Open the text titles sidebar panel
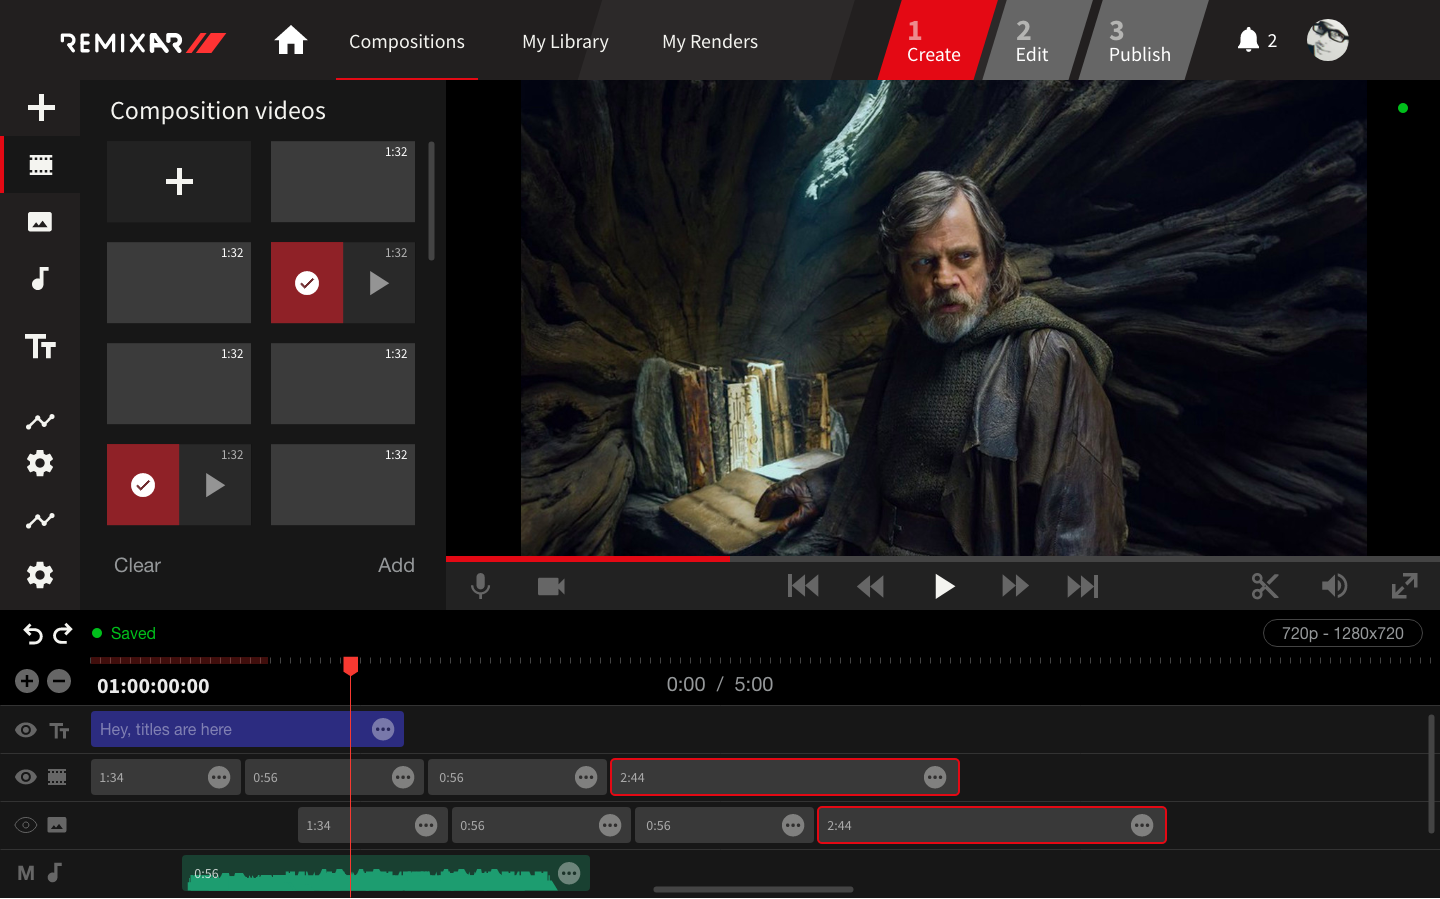This screenshot has width=1440, height=899. point(40,346)
